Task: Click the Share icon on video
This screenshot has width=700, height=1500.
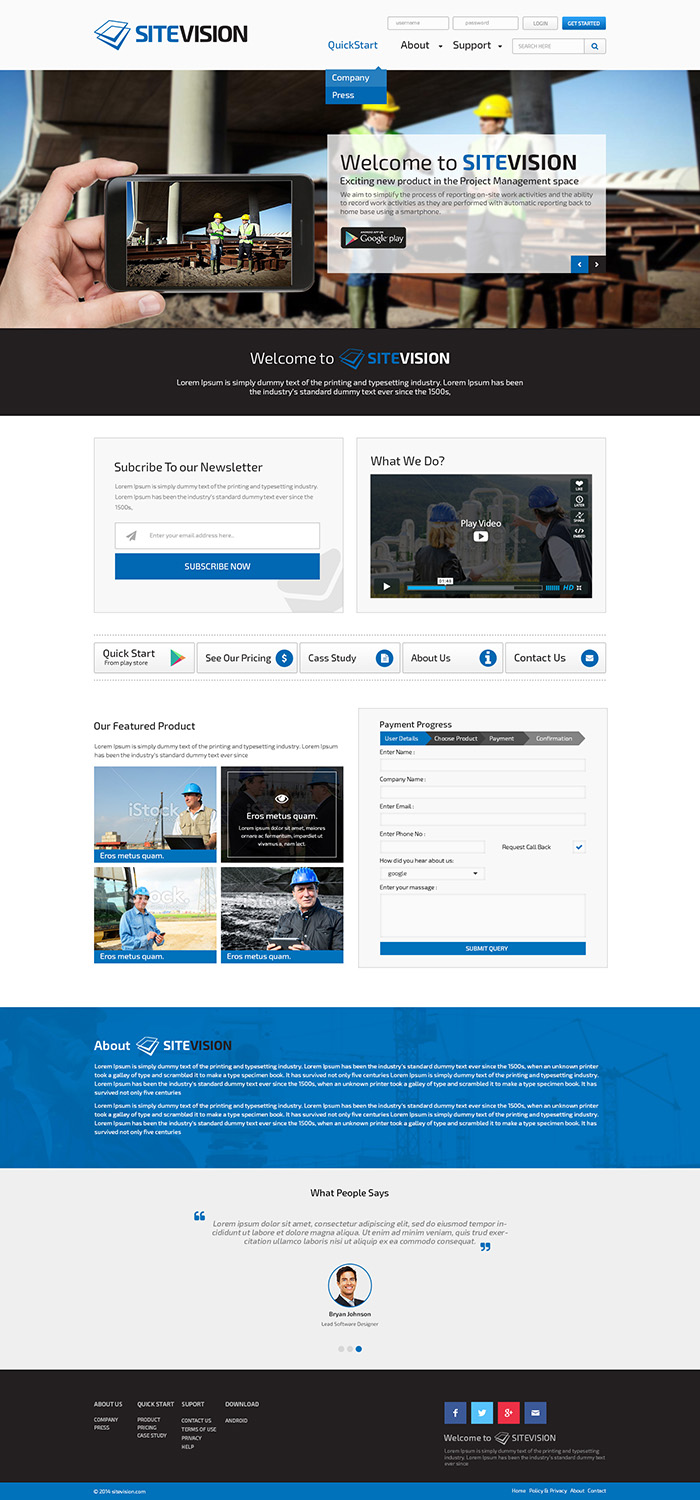Action: 579,516
